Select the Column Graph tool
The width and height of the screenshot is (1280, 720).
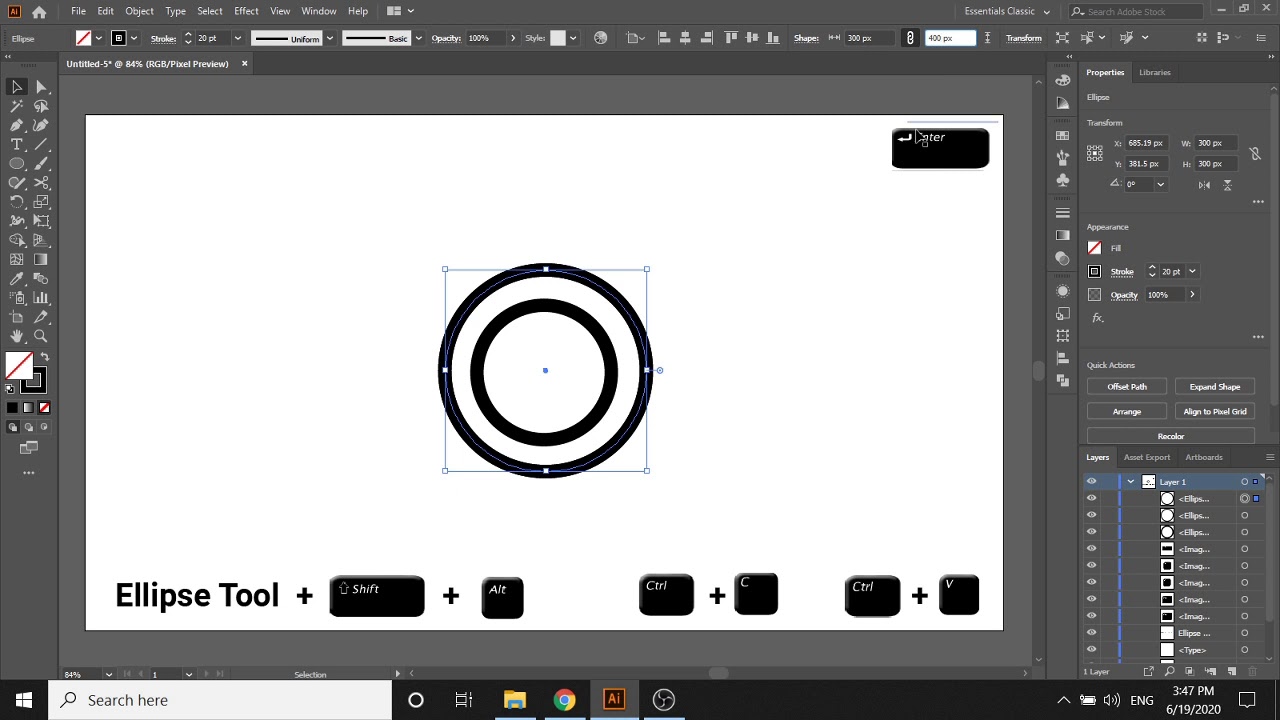(x=41, y=298)
